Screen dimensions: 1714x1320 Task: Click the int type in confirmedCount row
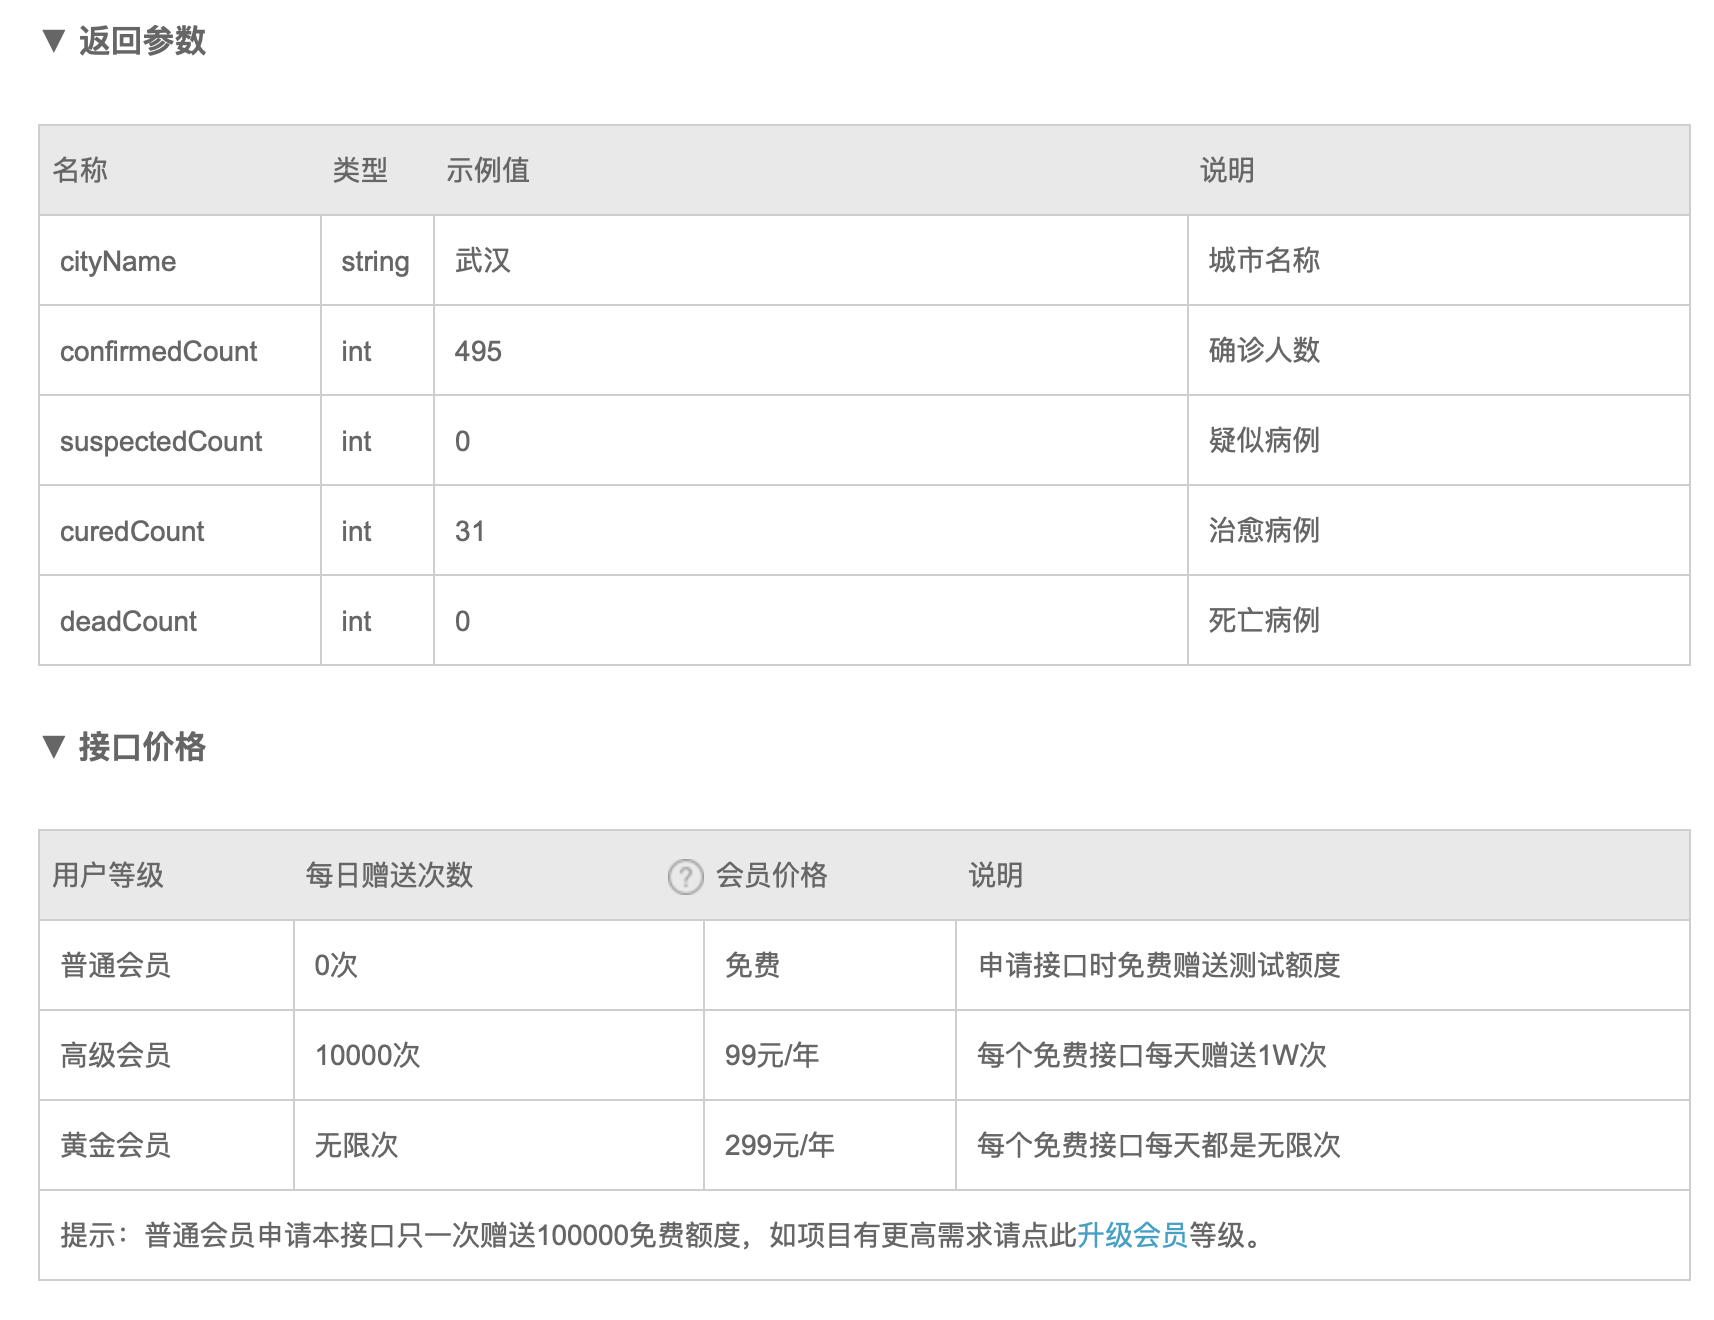click(356, 351)
